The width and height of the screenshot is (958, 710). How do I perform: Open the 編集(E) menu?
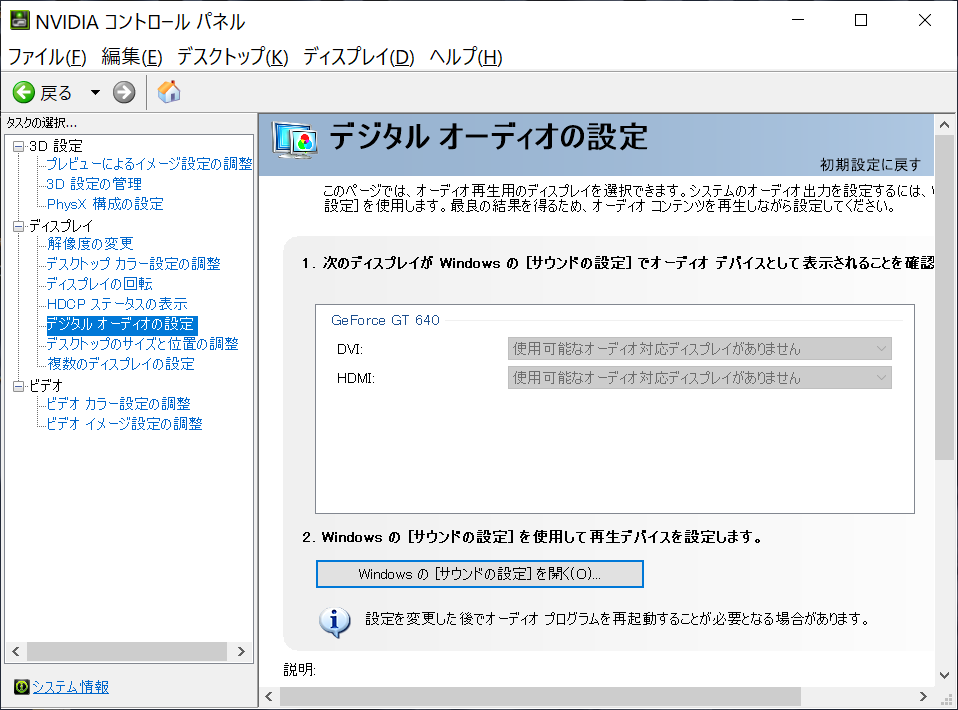(x=132, y=57)
